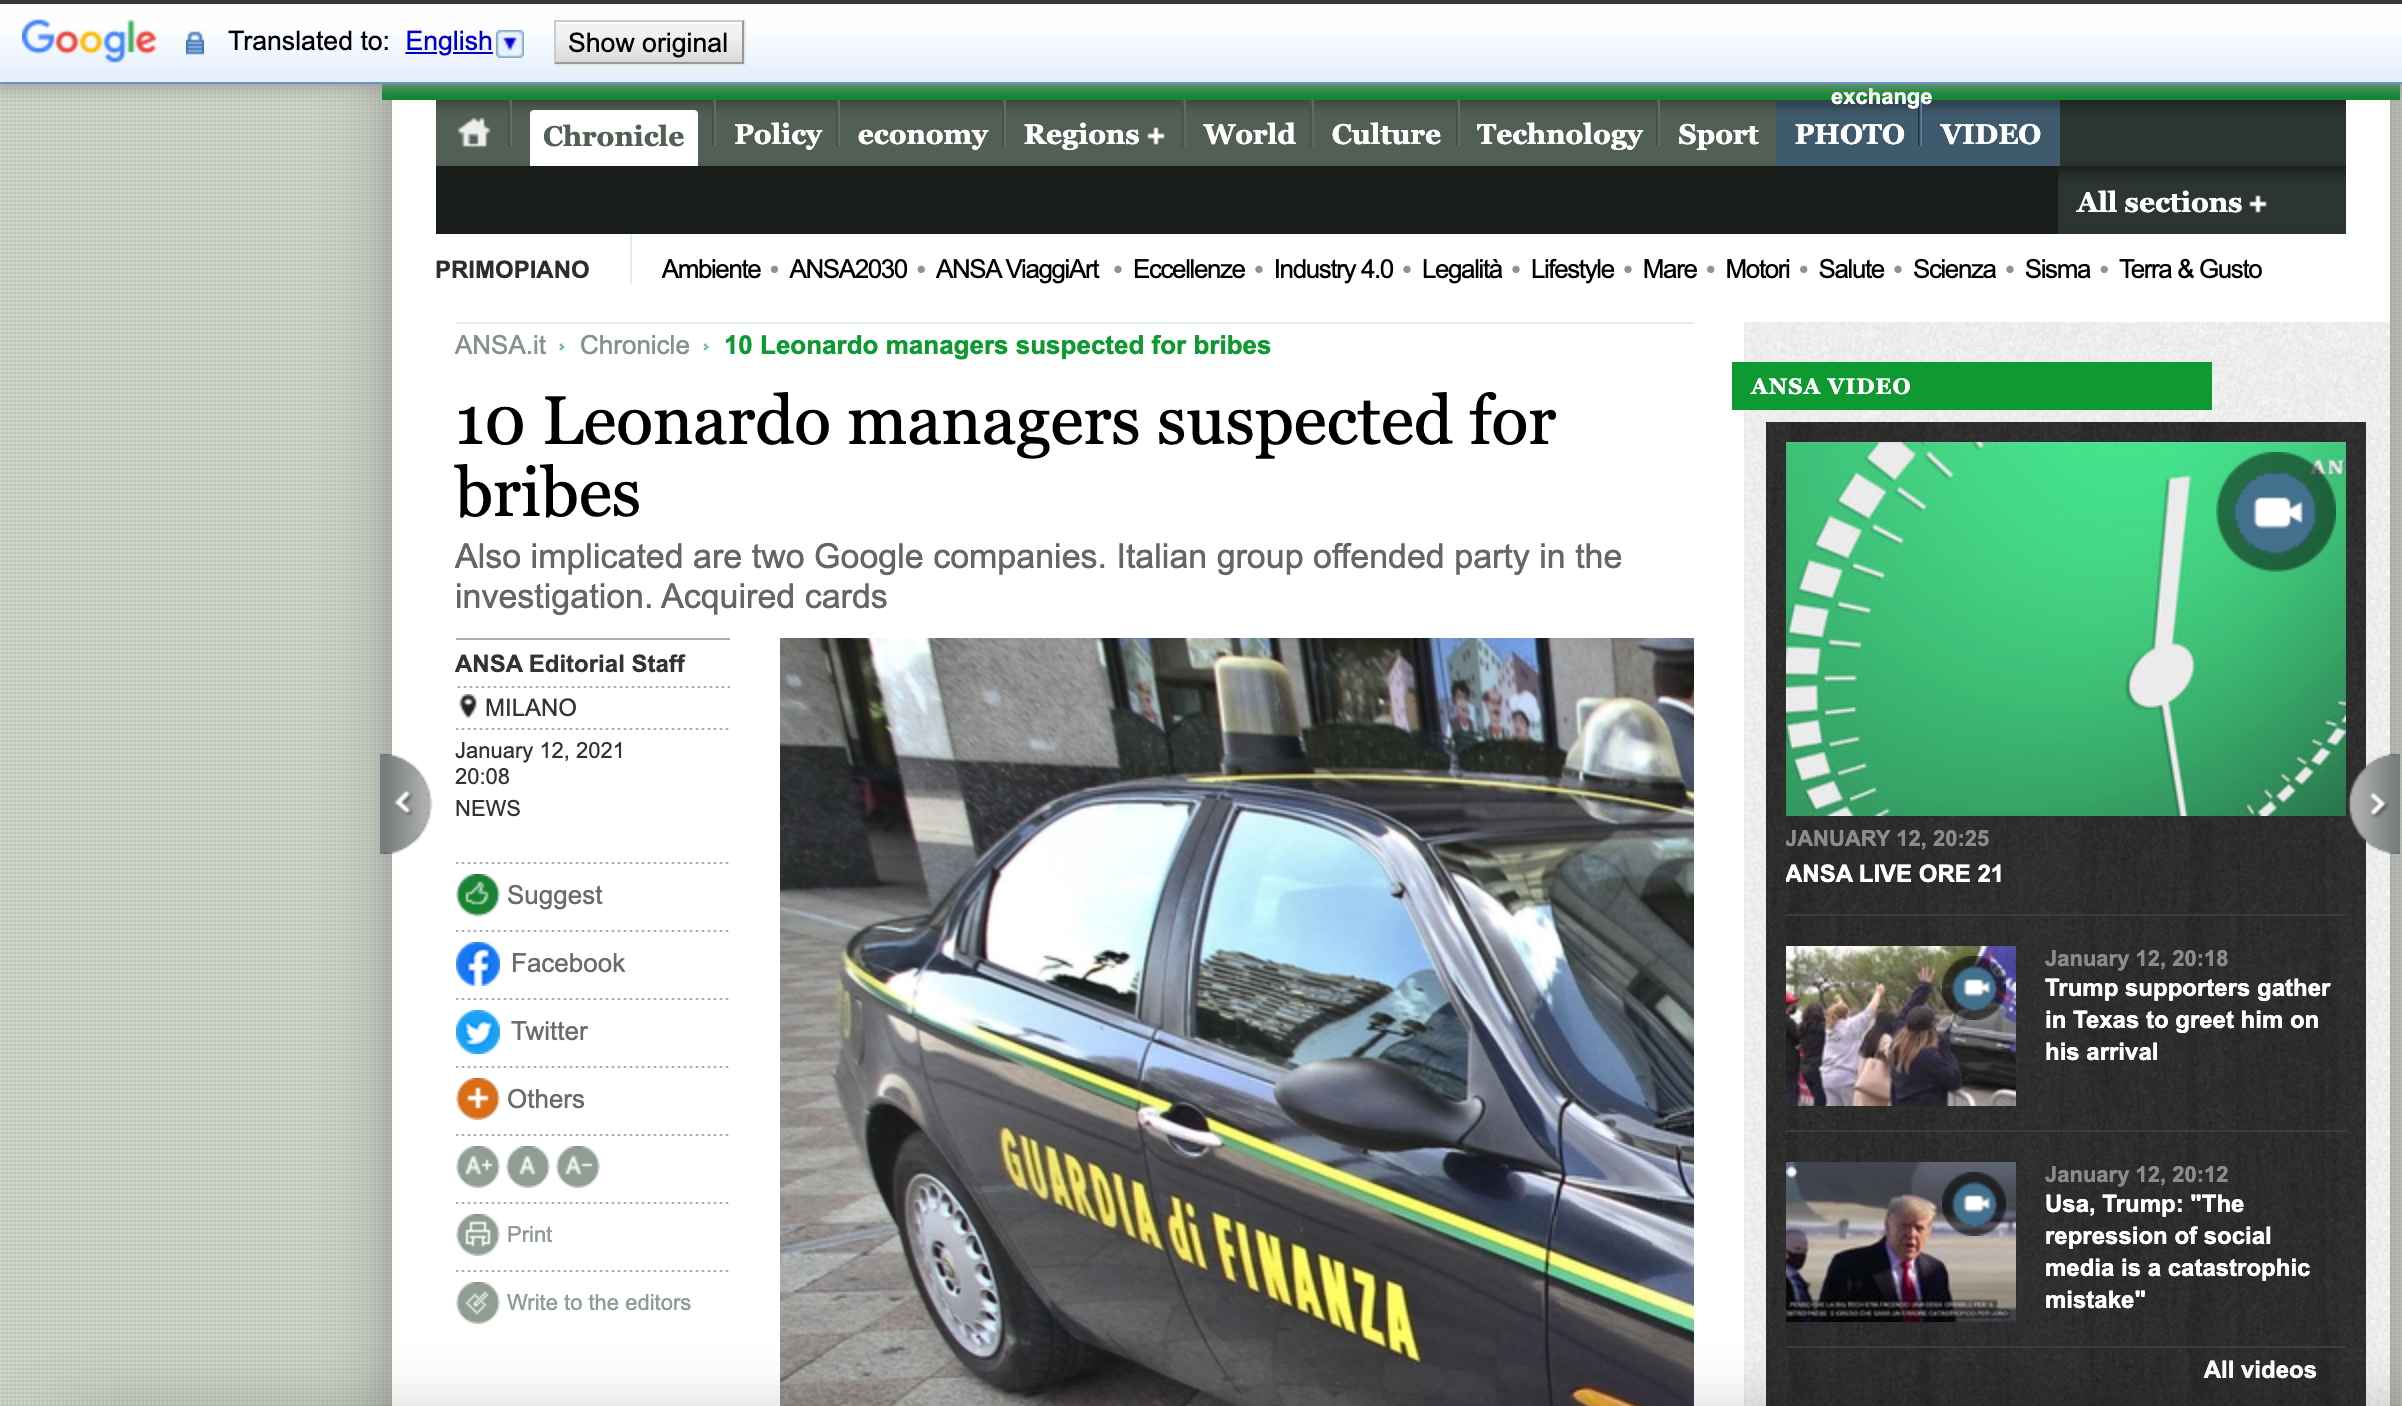The image size is (2402, 1406).
Task: Open the Policy section
Action: 777,134
